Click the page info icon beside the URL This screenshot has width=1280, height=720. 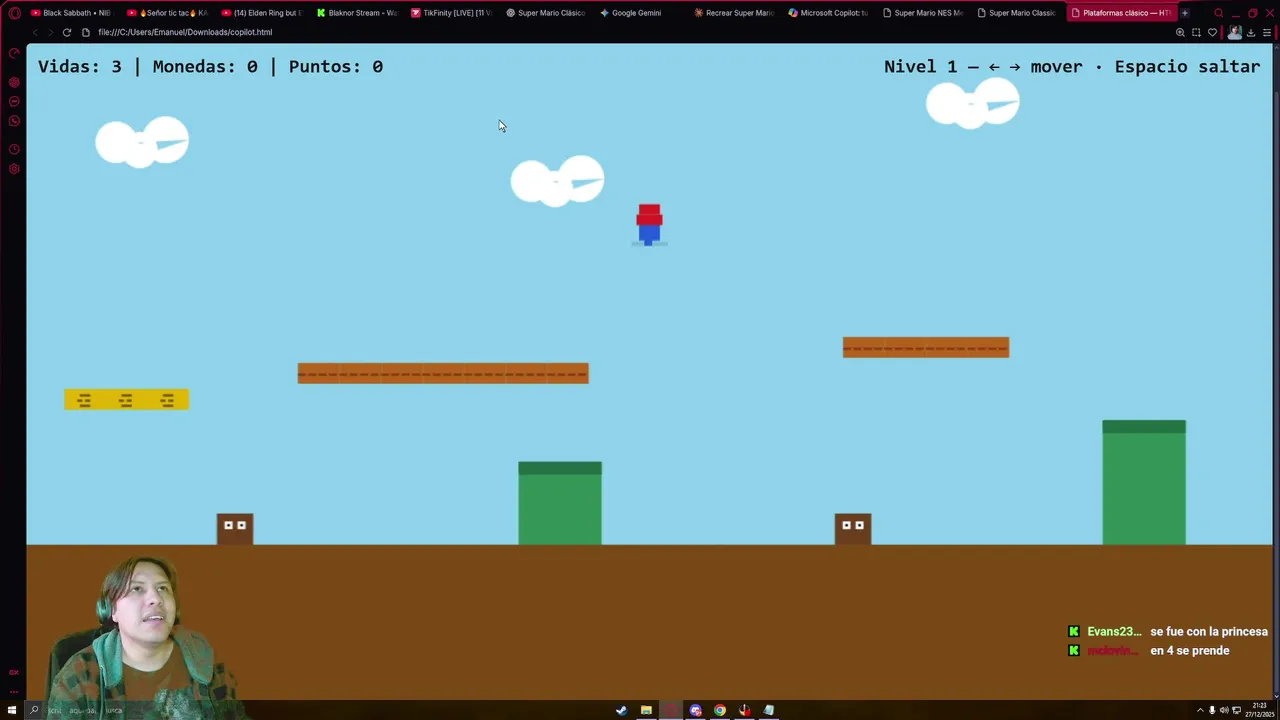[x=86, y=32]
